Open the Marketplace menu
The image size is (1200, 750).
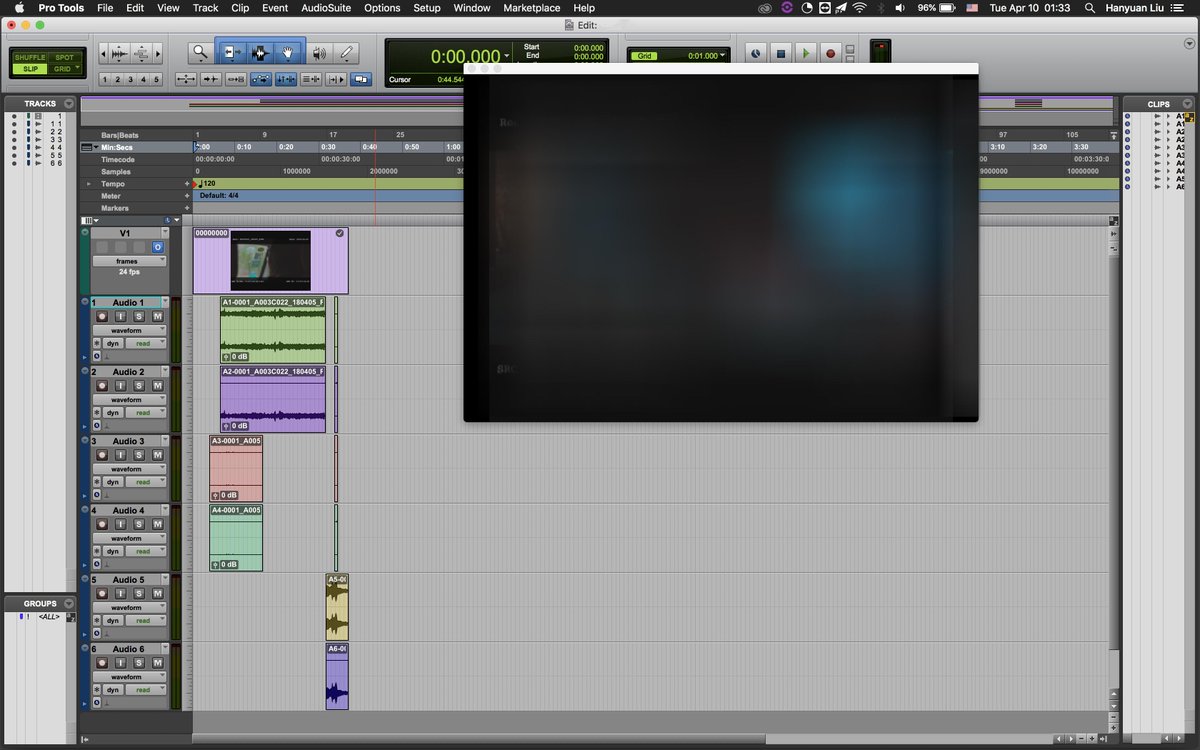pyautogui.click(x=532, y=8)
